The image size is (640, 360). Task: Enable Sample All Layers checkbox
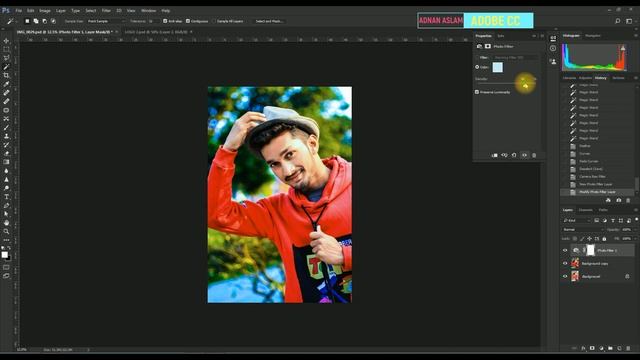pyautogui.click(x=215, y=21)
